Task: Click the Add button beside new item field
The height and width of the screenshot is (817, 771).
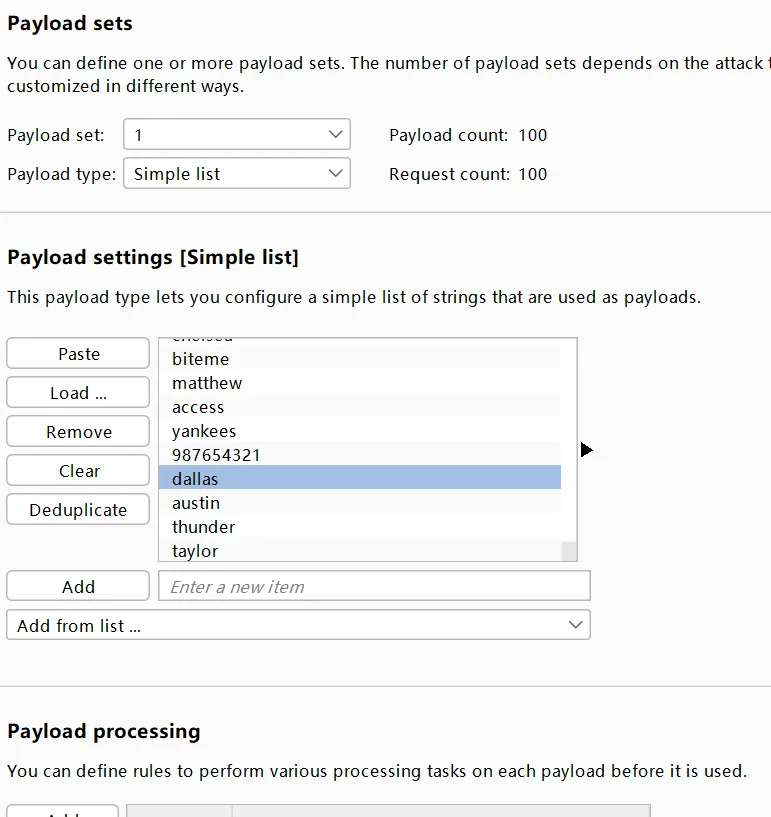Action: [x=78, y=587]
